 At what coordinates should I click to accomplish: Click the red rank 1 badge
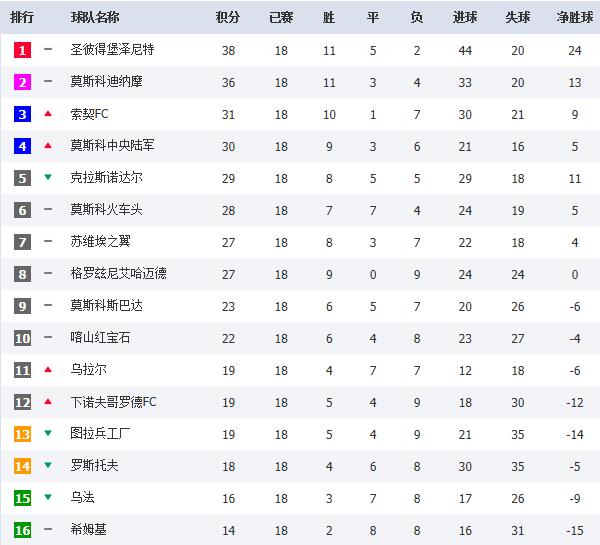pyautogui.click(x=22, y=50)
